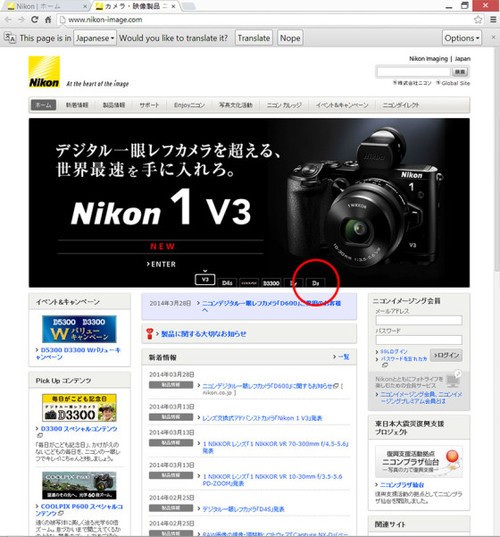Click the Translate button
The width and height of the screenshot is (500, 537).
(x=254, y=38)
